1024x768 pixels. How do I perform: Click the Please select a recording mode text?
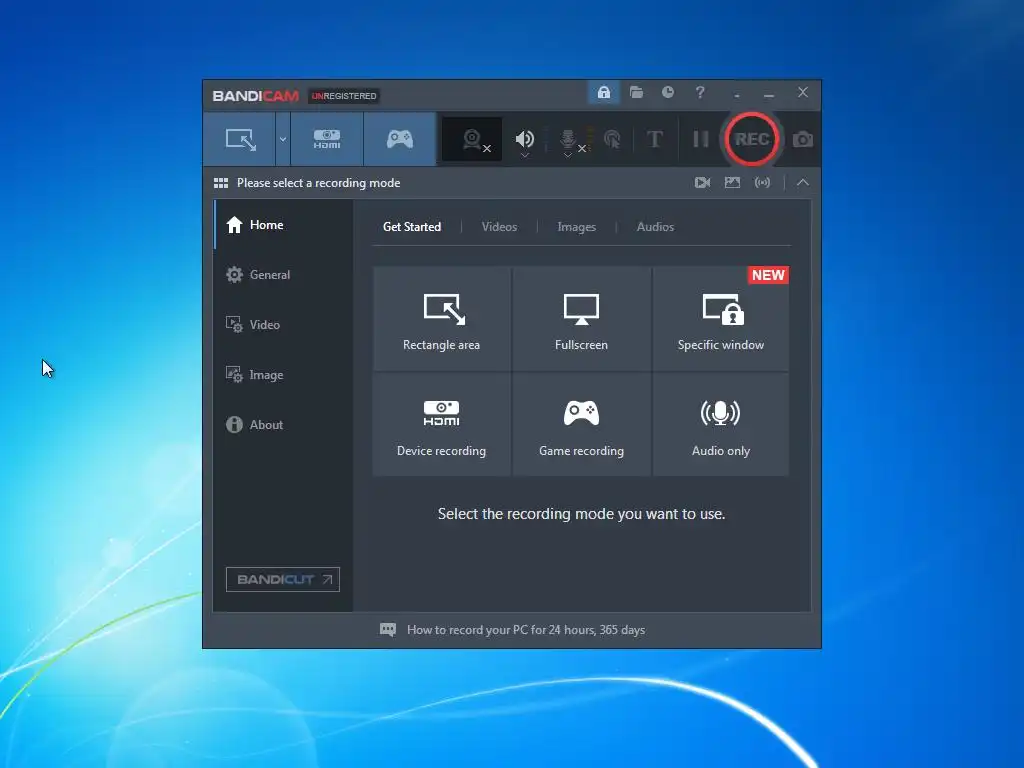(318, 183)
